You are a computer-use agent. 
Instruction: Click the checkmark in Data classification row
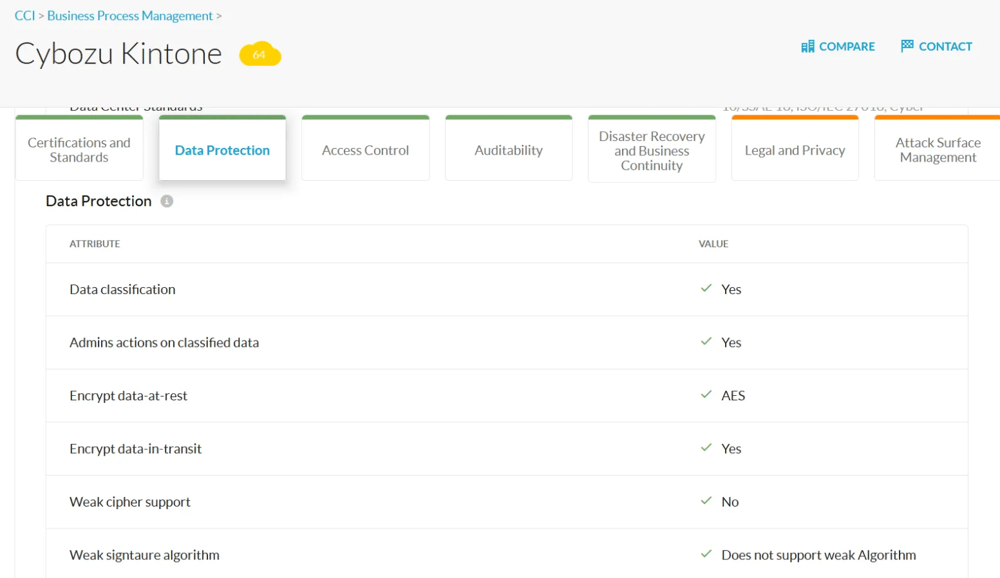point(706,288)
